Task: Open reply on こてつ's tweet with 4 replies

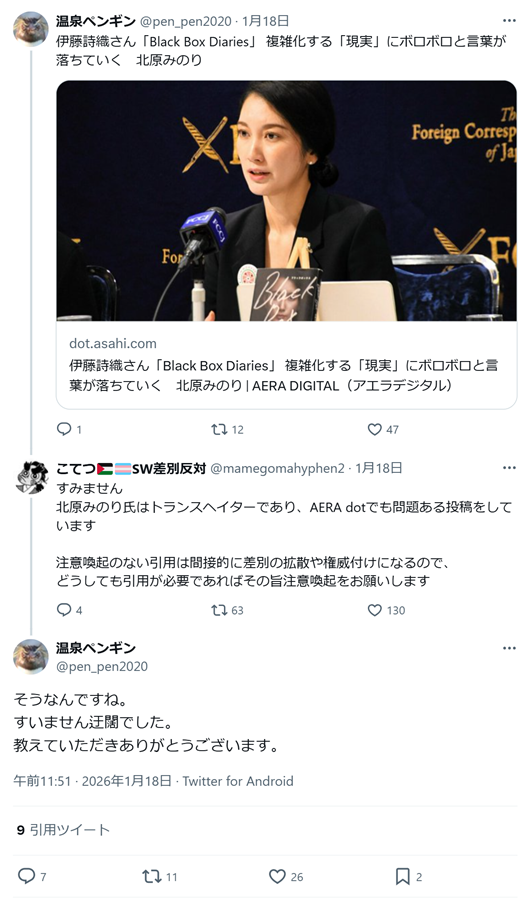Action: tap(69, 610)
